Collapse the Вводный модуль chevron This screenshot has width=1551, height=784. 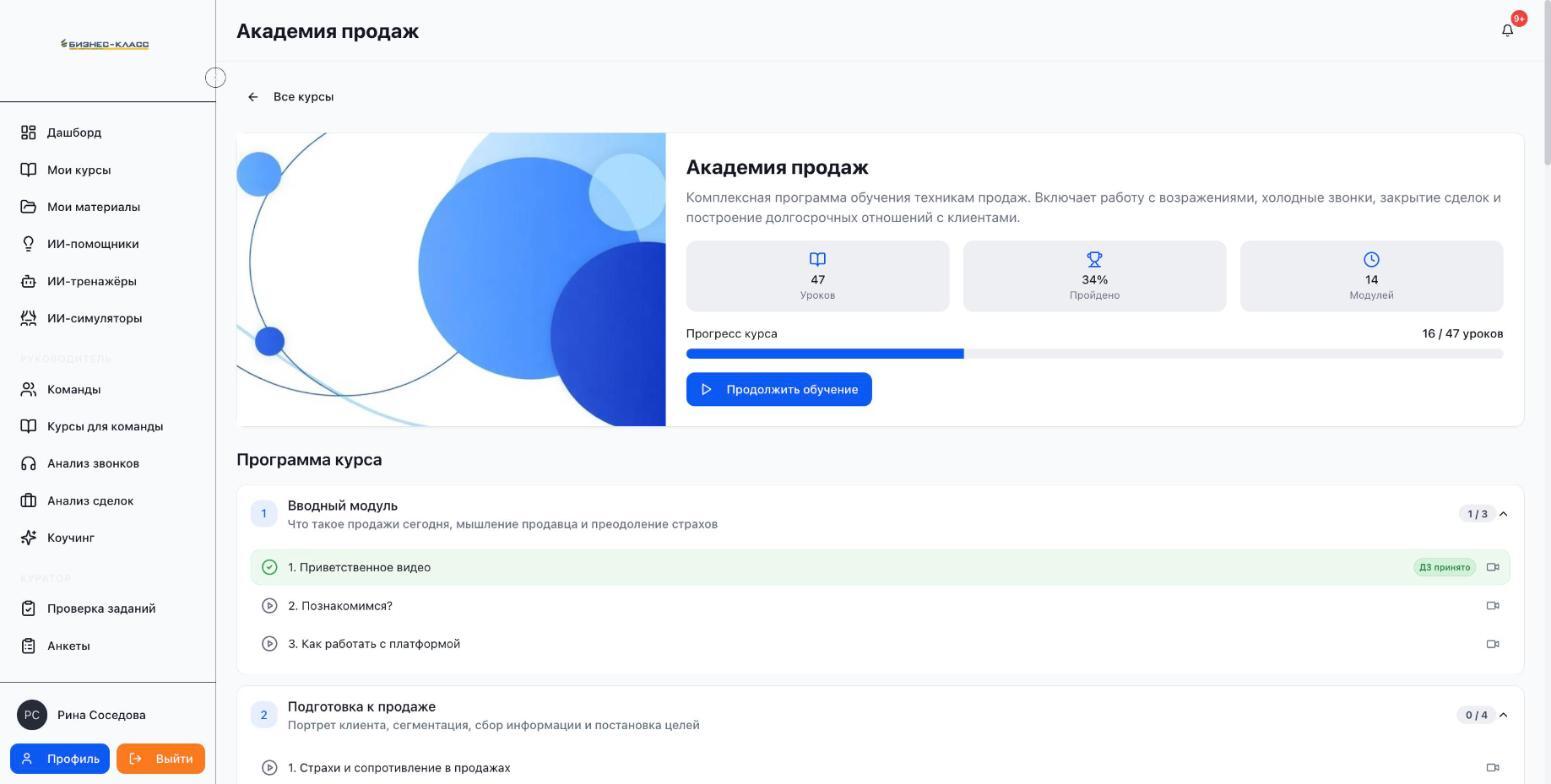(x=1503, y=514)
